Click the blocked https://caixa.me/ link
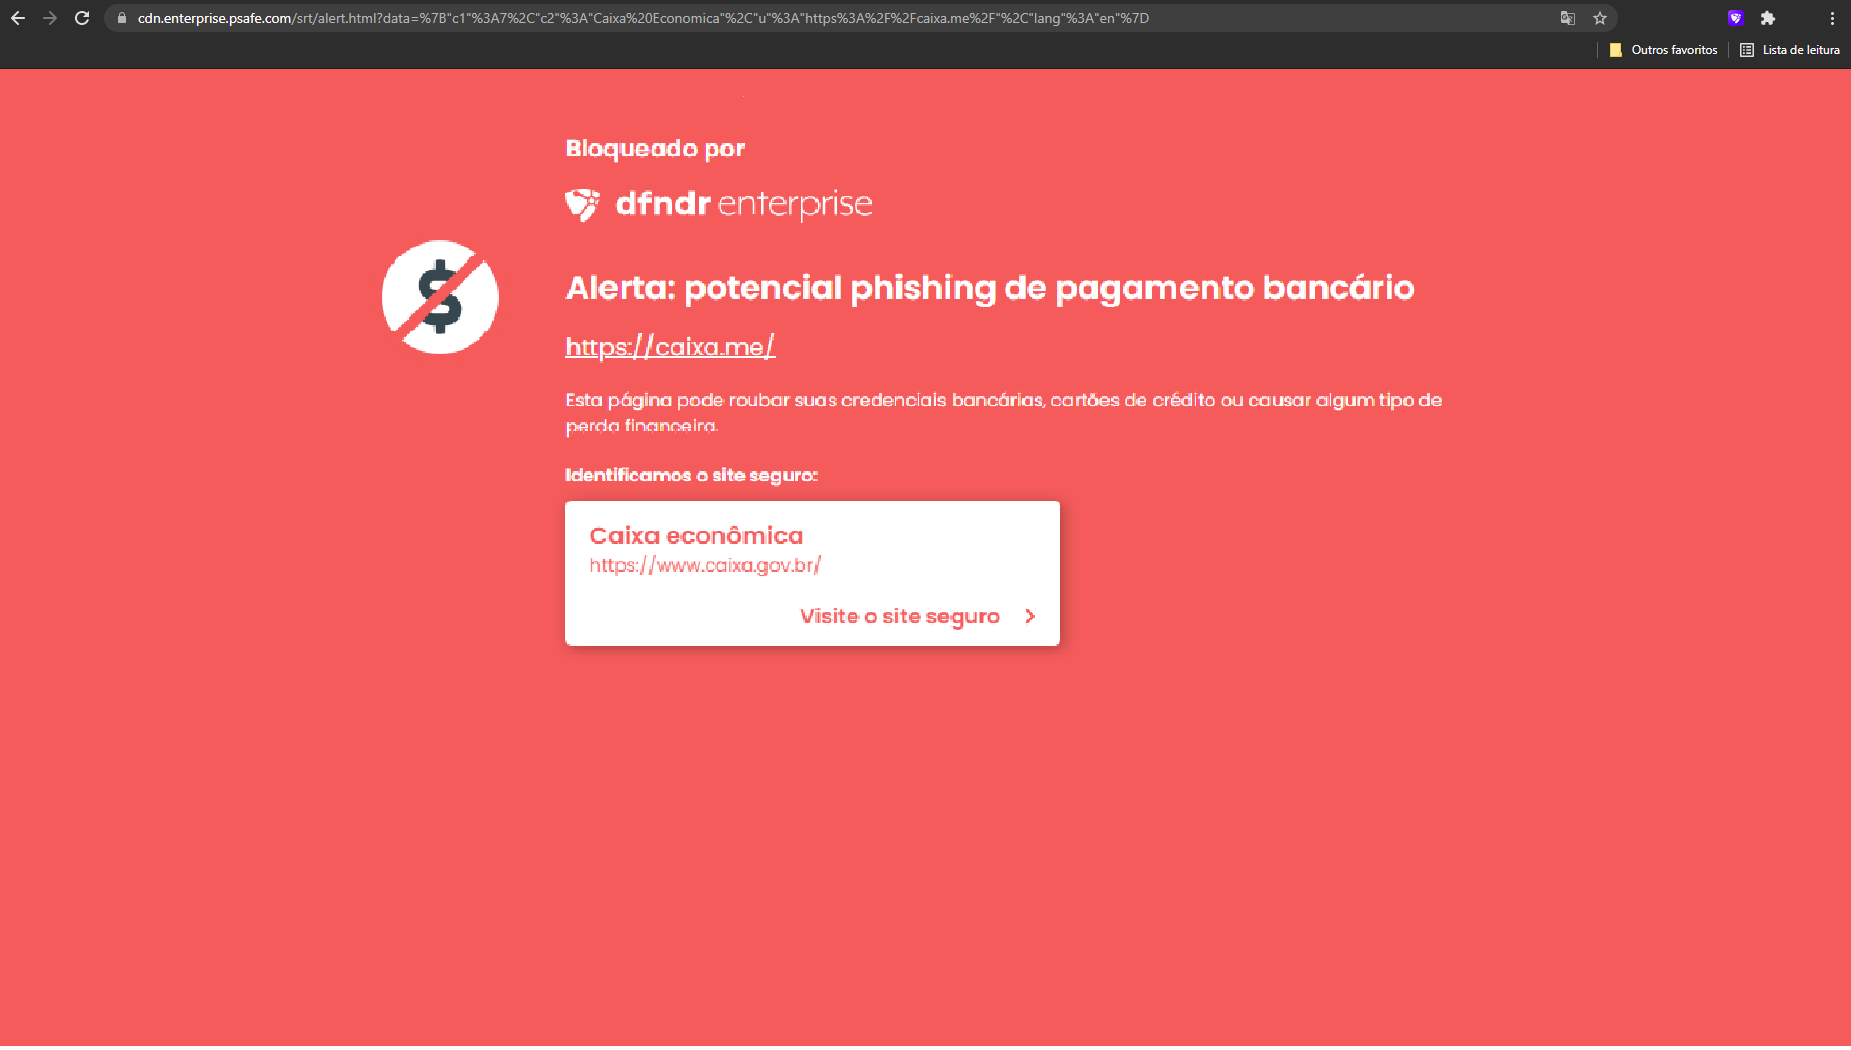This screenshot has width=1851, height=1050. pyautogui.click(x=670, y=347)
